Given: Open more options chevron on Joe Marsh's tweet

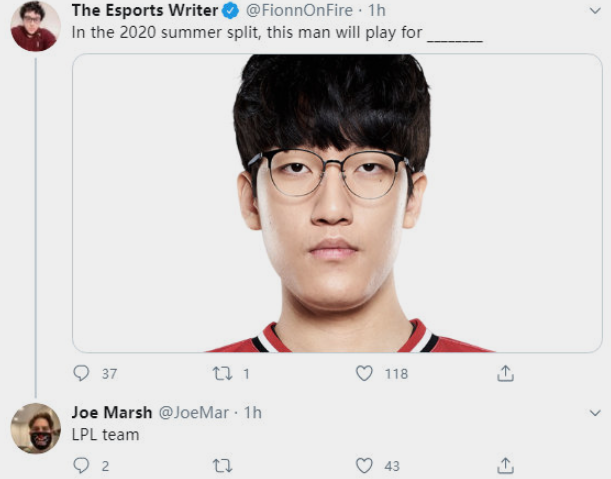Looking at the screenshot, I should click(x=595, y=412).
